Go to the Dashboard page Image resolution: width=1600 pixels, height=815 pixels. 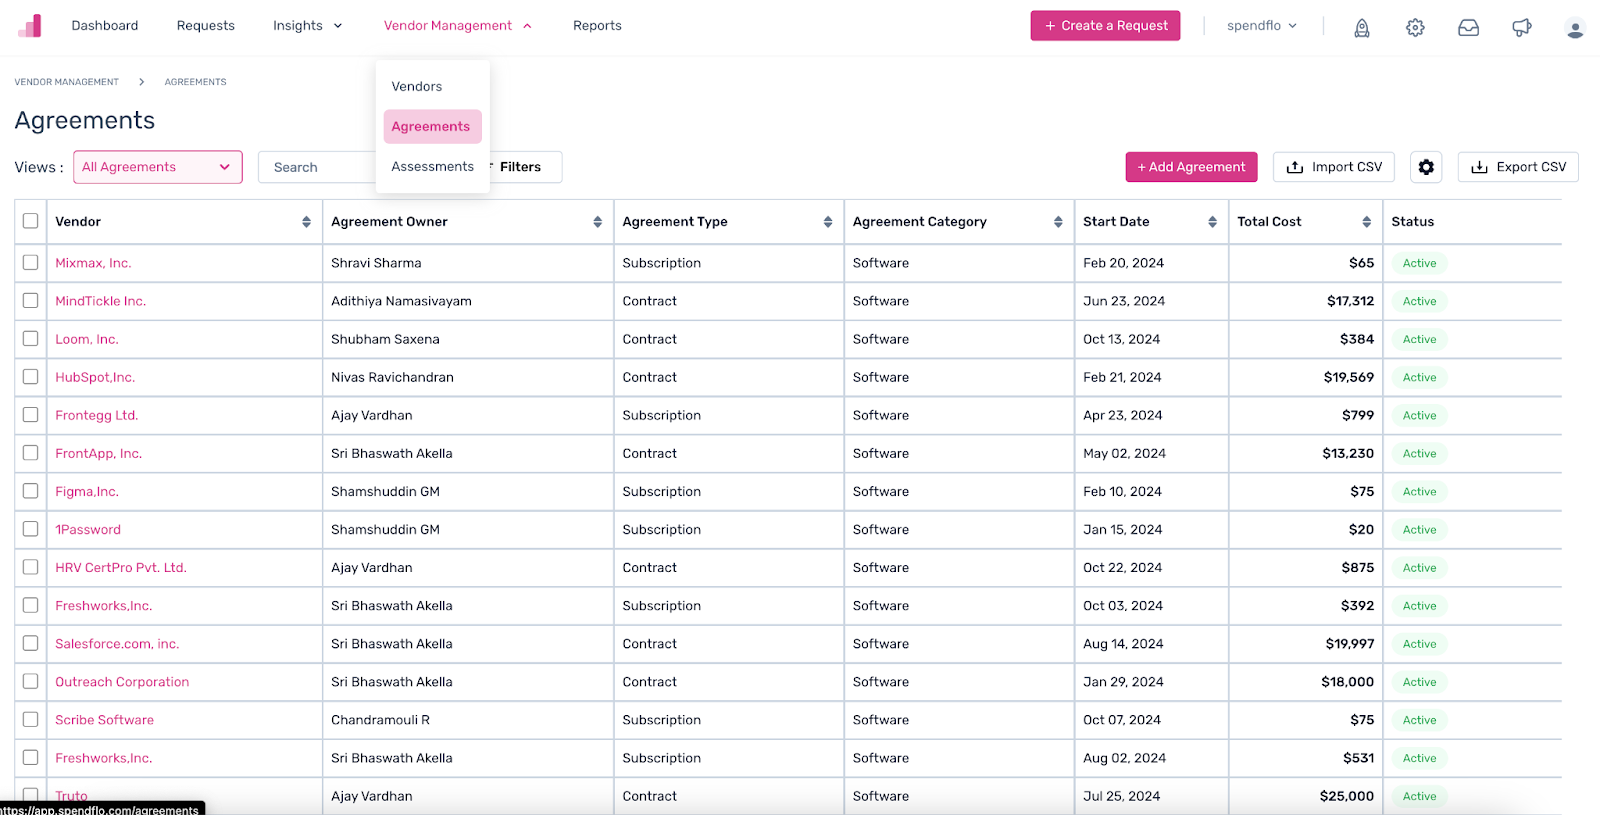coord(105,26)
